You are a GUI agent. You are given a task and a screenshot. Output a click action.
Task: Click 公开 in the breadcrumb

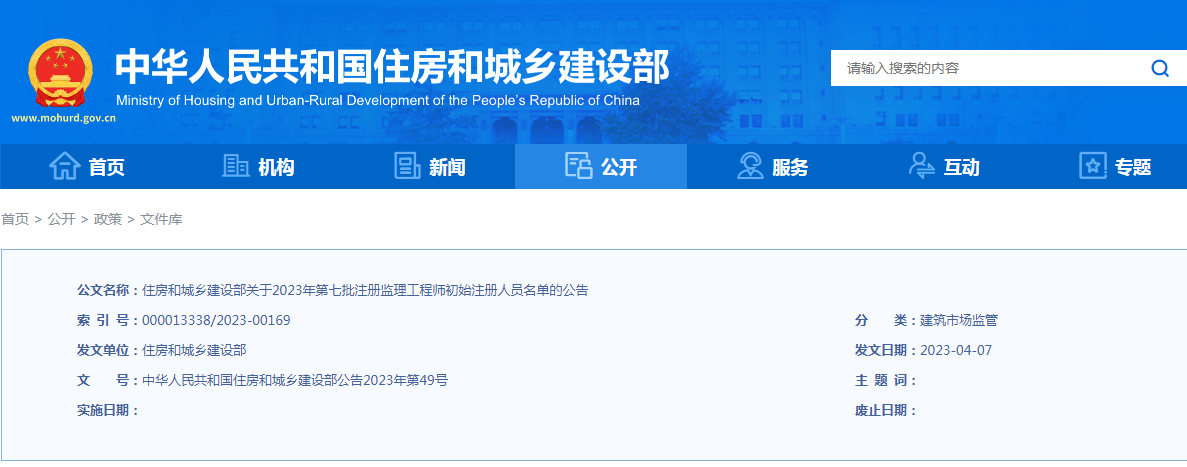coord(61,219)
